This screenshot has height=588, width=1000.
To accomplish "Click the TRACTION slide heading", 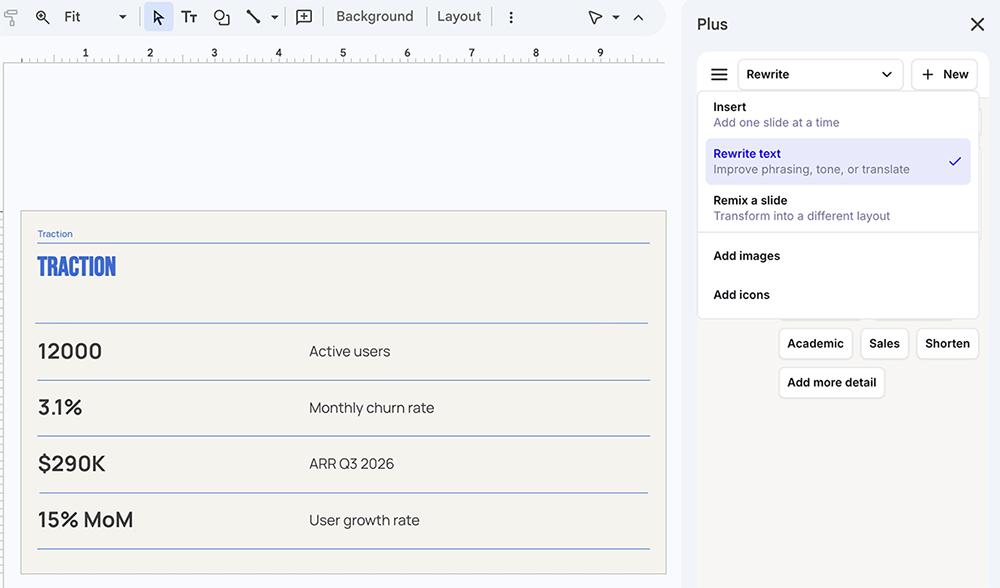I will point(77,267).
